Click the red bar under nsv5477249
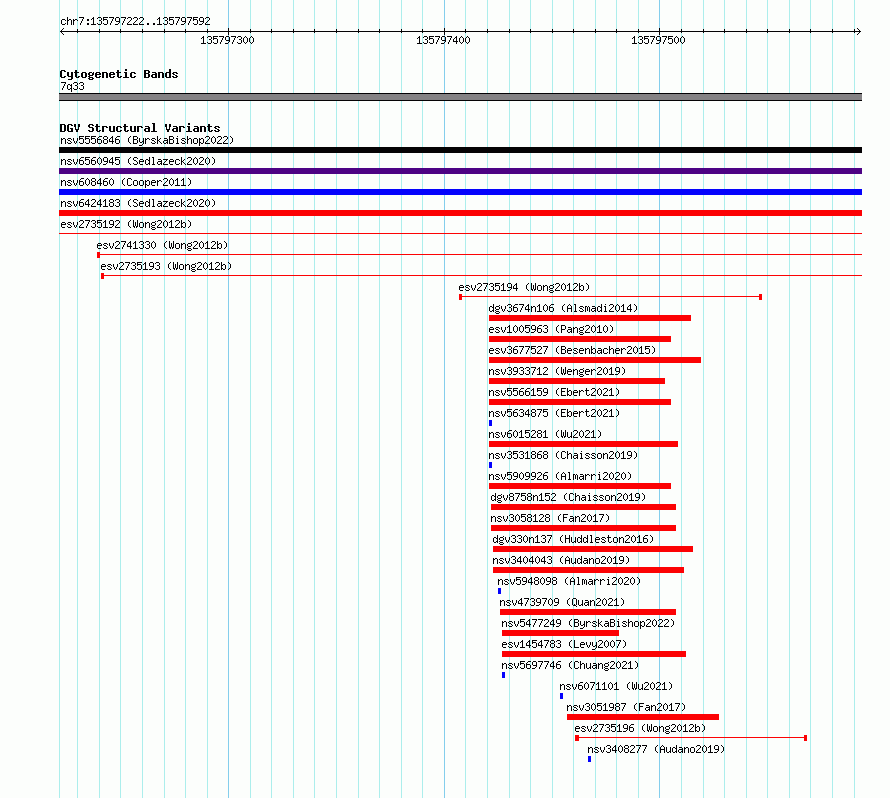 tap(560, 633)
